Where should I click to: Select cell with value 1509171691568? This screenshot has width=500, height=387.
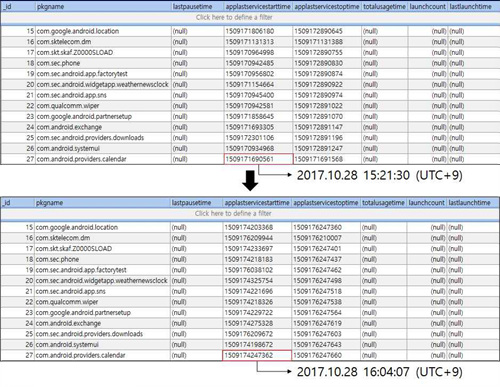click(x=327, y=159)
